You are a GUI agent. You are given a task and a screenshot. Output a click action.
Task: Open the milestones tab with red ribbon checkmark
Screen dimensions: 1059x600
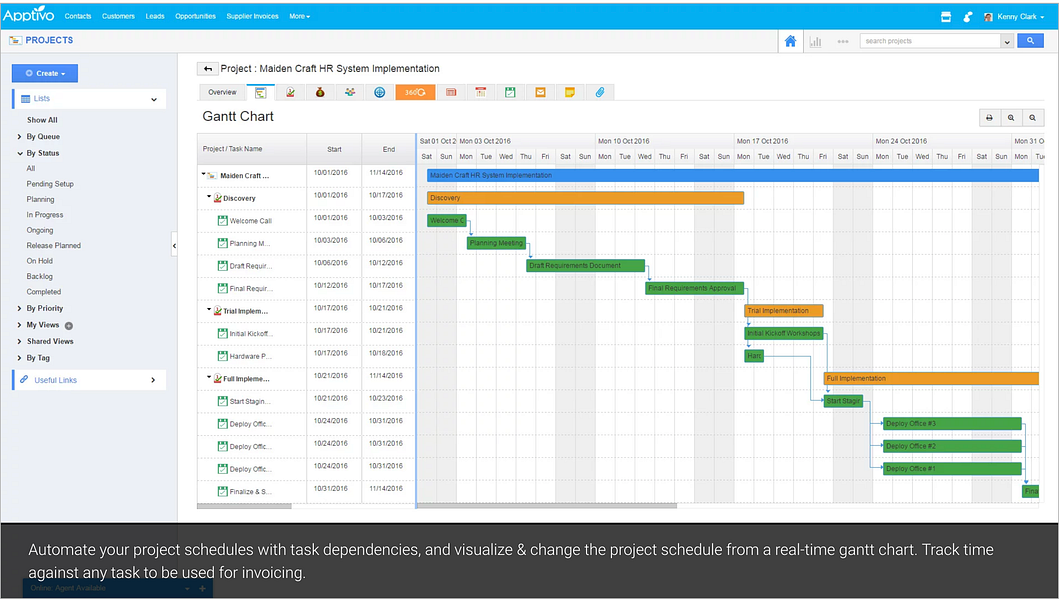(290, 93)
